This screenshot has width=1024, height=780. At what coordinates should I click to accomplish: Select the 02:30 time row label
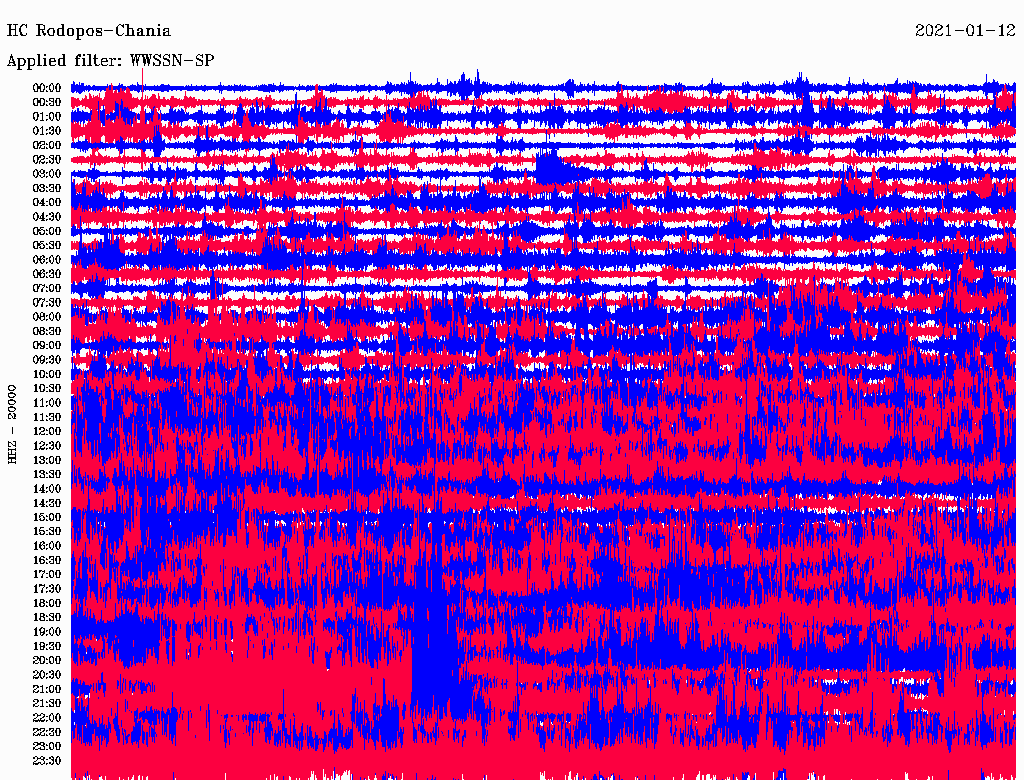[x=47, y=160]
